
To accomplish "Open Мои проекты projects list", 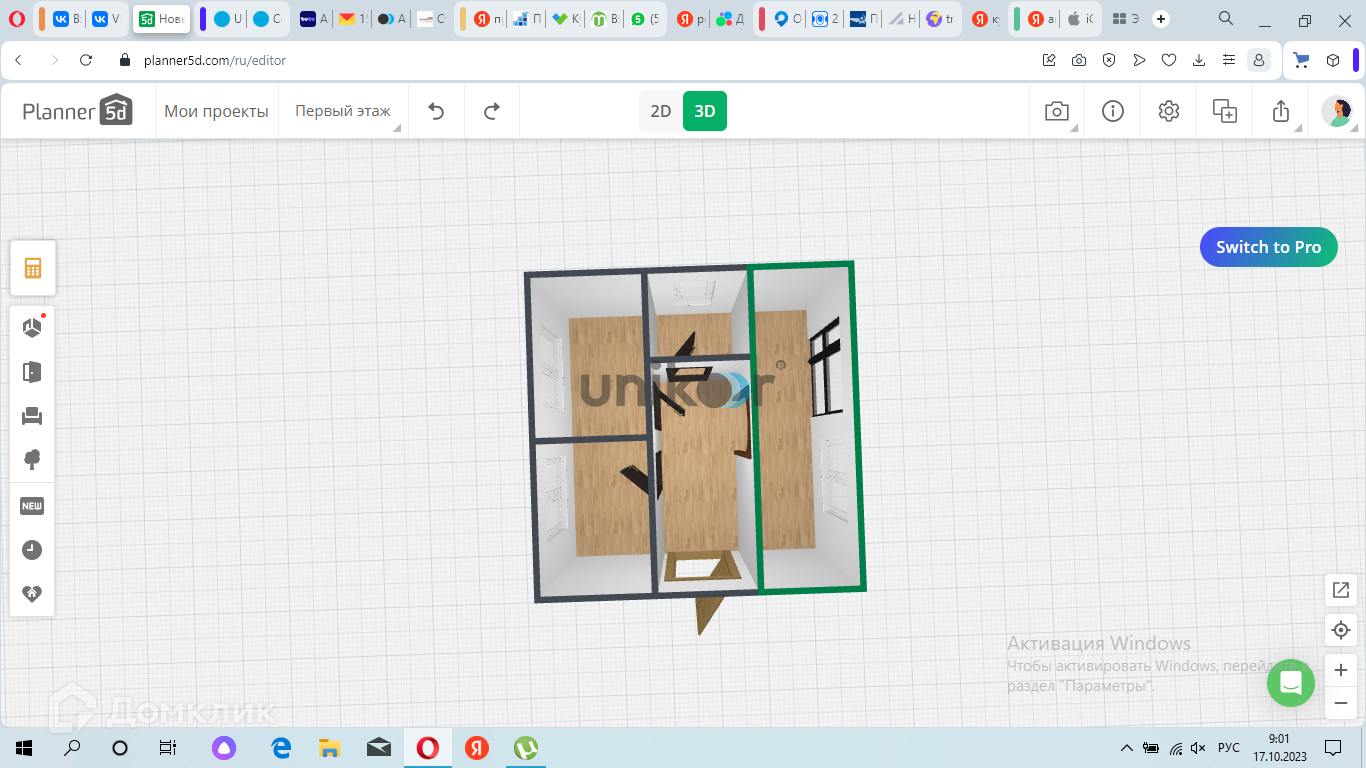I will [x=216, y=111].
